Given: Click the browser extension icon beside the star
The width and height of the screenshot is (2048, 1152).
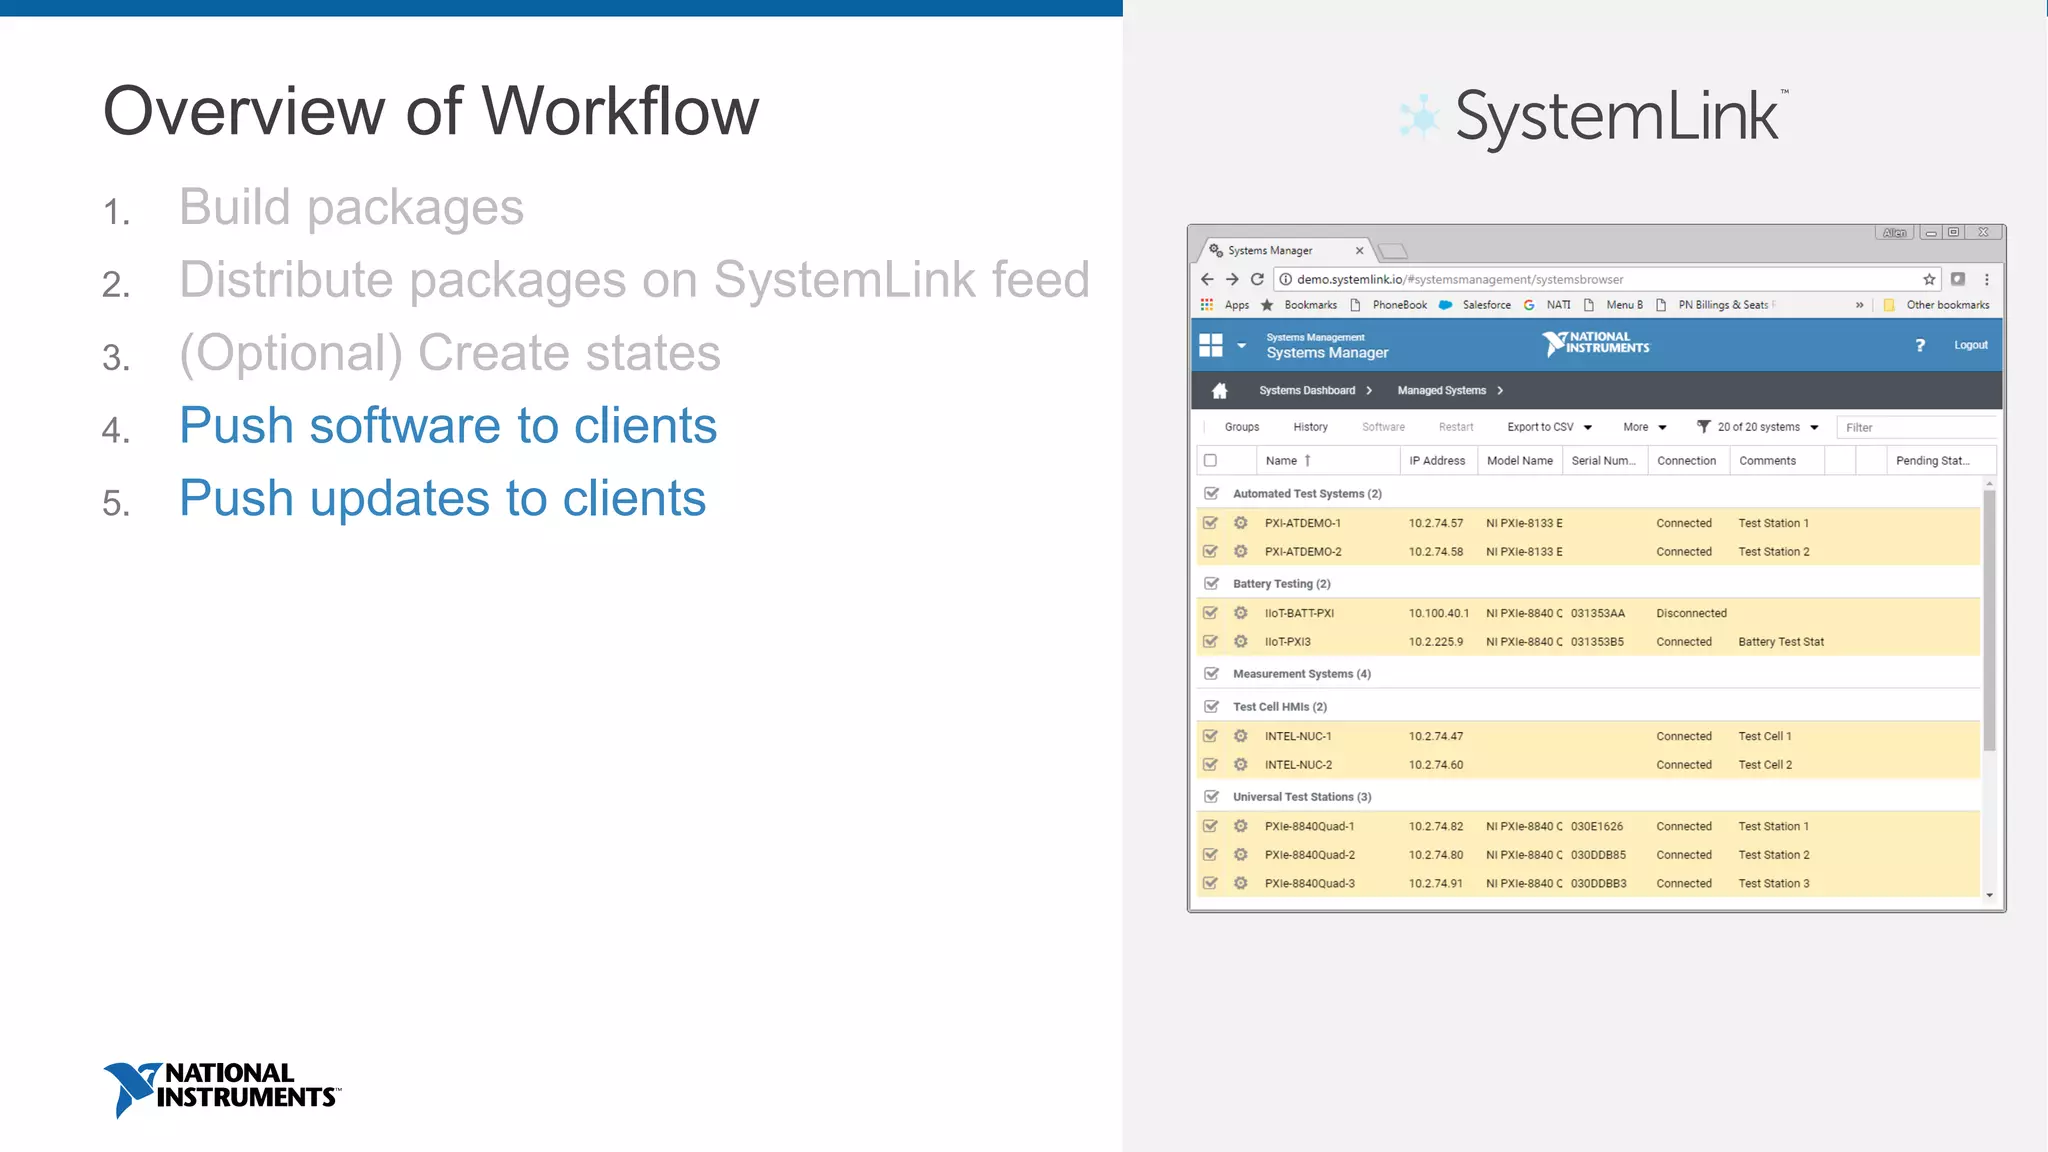Looking at the screenshot, I should point(1958,280).
